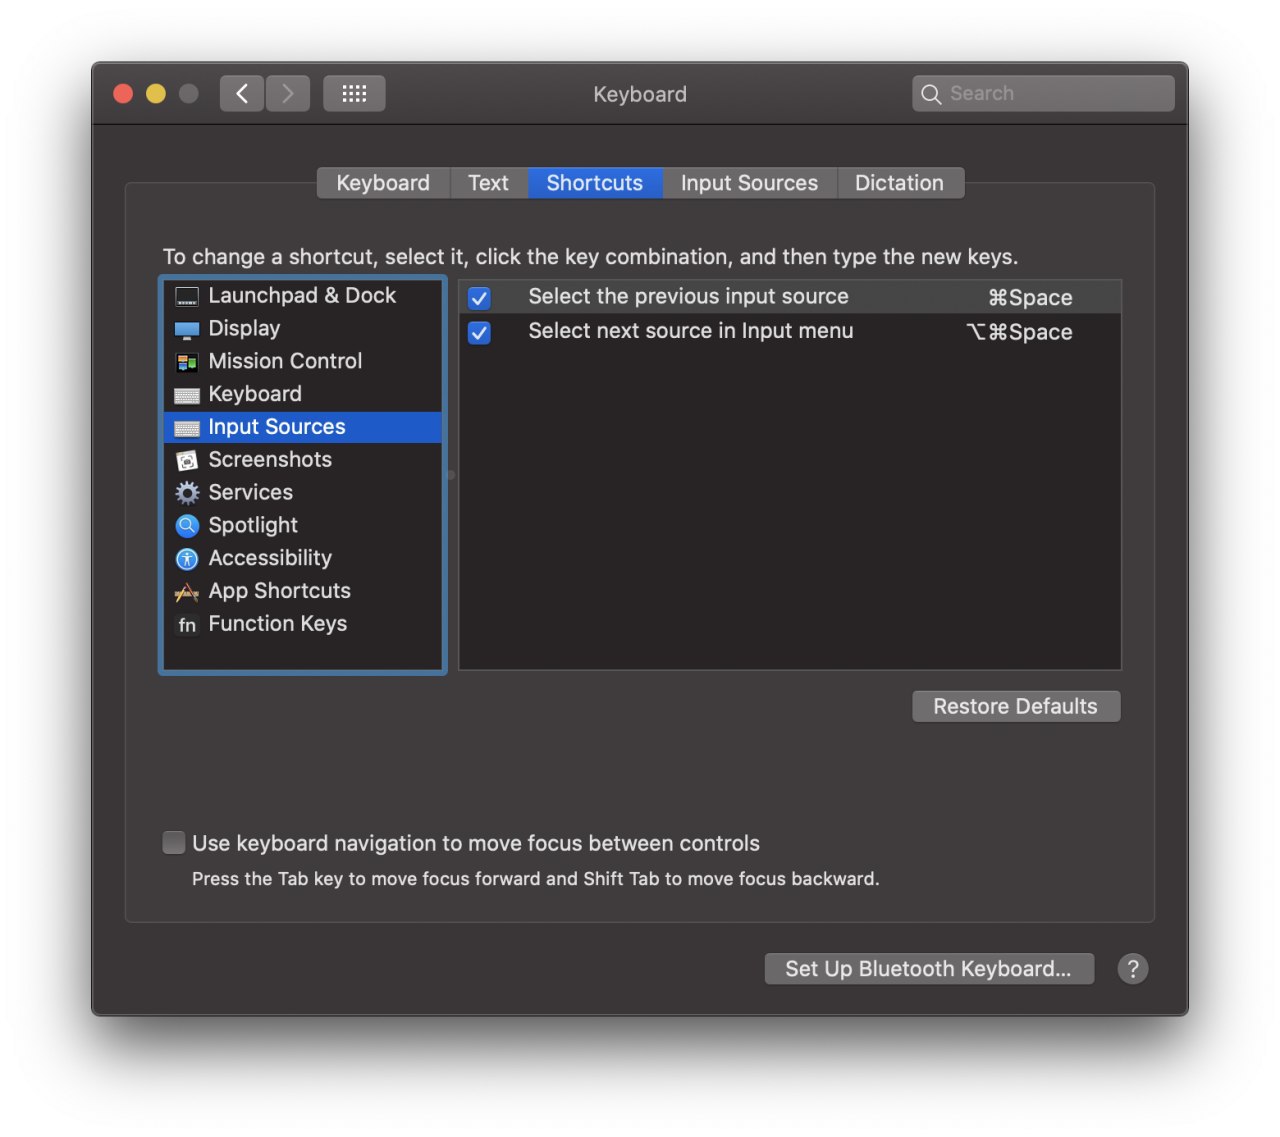Viewport: 1280px width, 1137px height.
Task: Select Screenshots label in sidebar
Action: pos(270,460)
